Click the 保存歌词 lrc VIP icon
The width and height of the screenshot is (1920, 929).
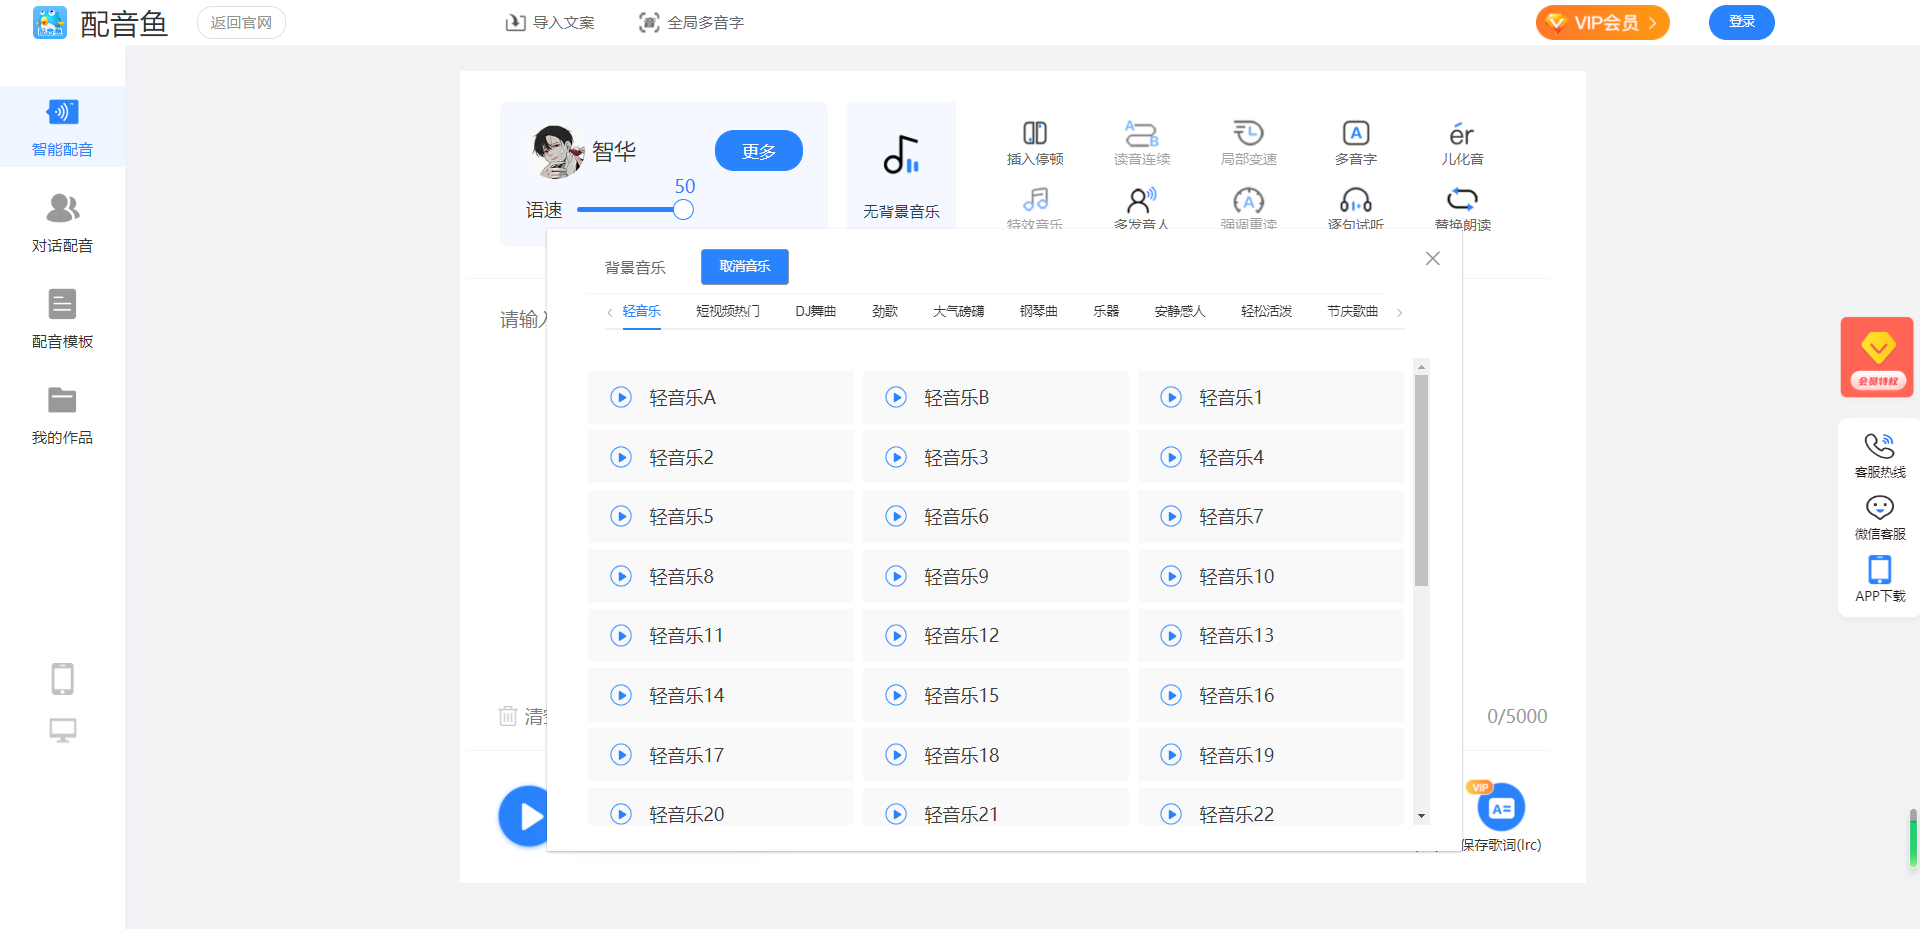click(x=1501, y=808)
